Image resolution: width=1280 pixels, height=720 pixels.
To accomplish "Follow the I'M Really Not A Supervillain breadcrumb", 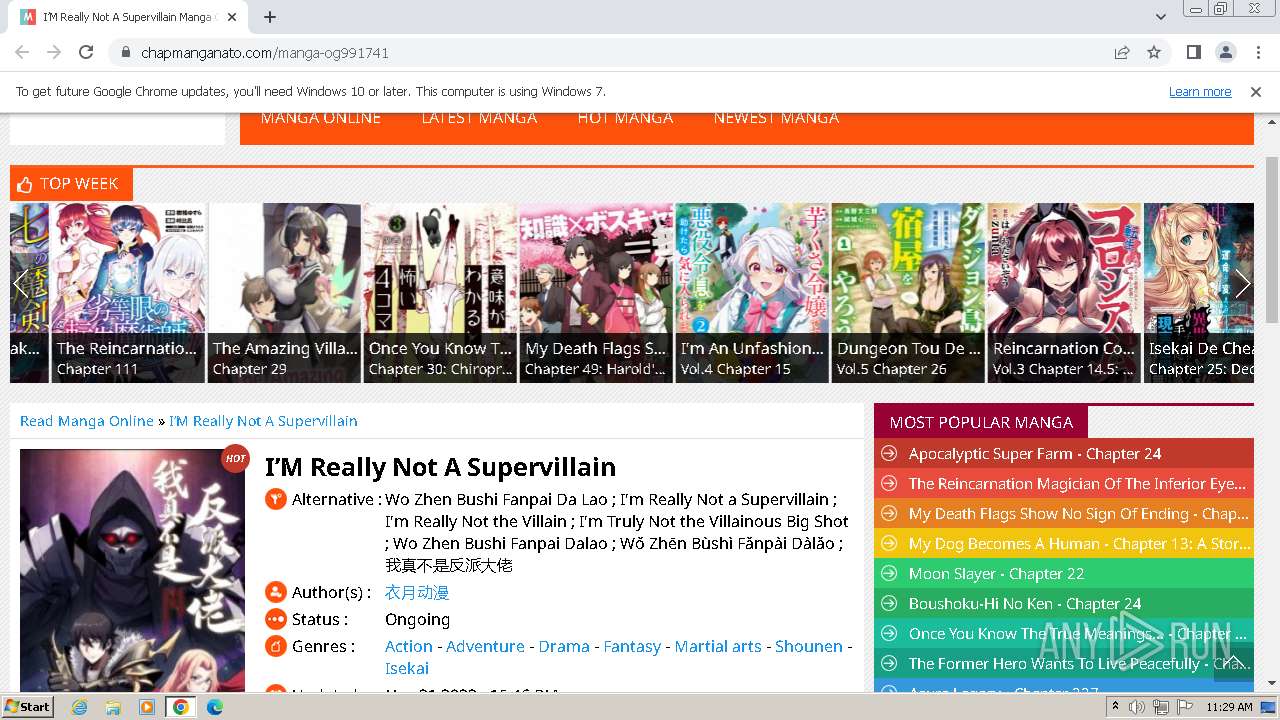I will tap(263, 421).
